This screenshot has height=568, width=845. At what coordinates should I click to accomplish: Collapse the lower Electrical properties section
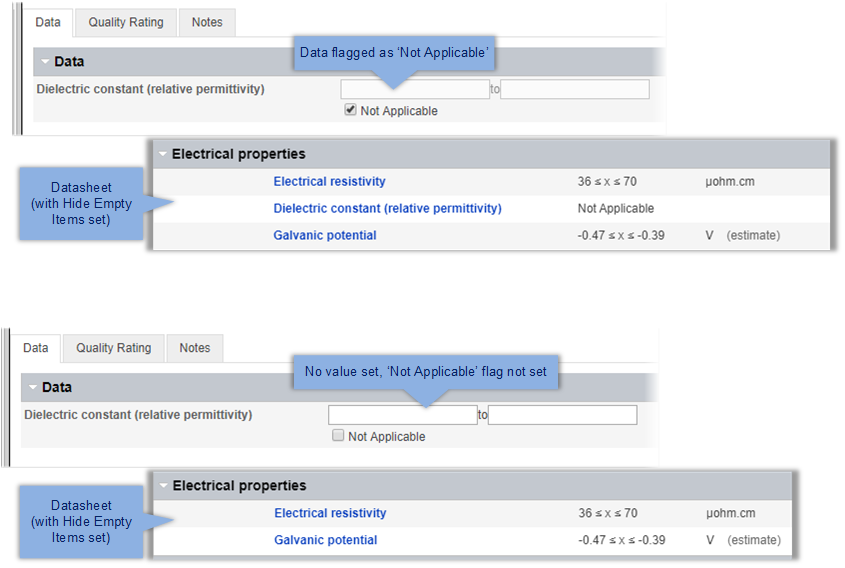163,486
